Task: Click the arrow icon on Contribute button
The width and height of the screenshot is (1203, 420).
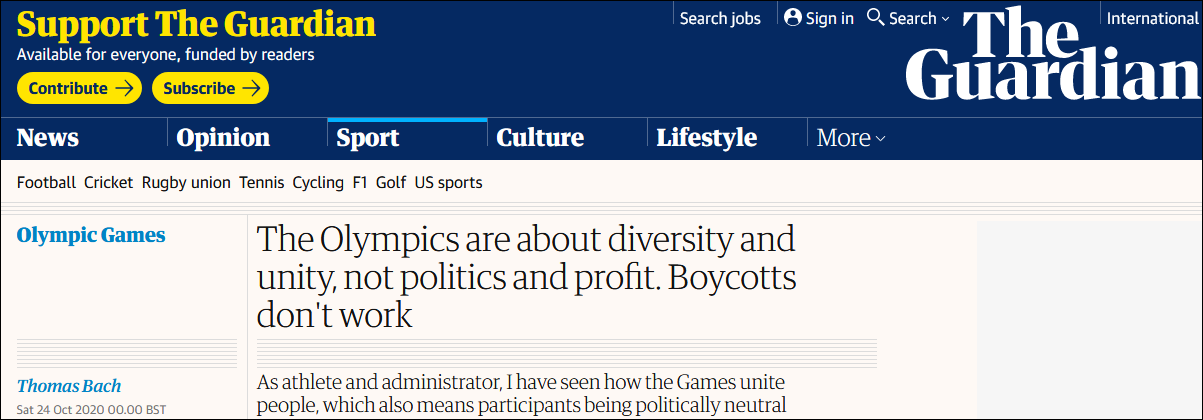Action: point(124,88)
